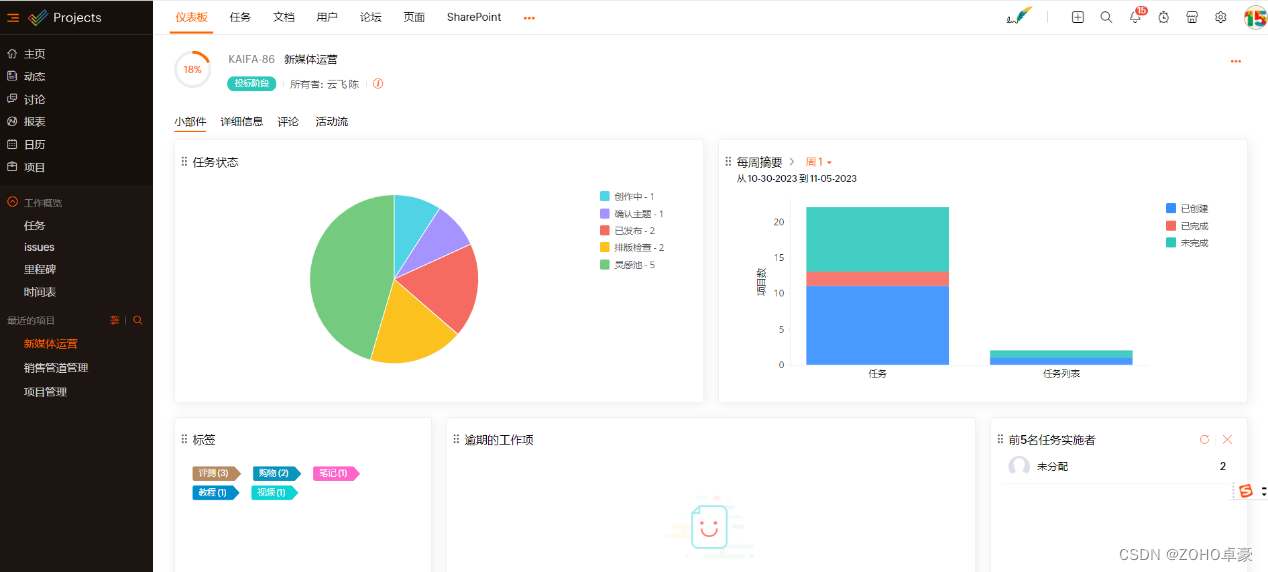
Task: Open 时间表 timesheet in the sidebar
Action: tap(40, 292)
